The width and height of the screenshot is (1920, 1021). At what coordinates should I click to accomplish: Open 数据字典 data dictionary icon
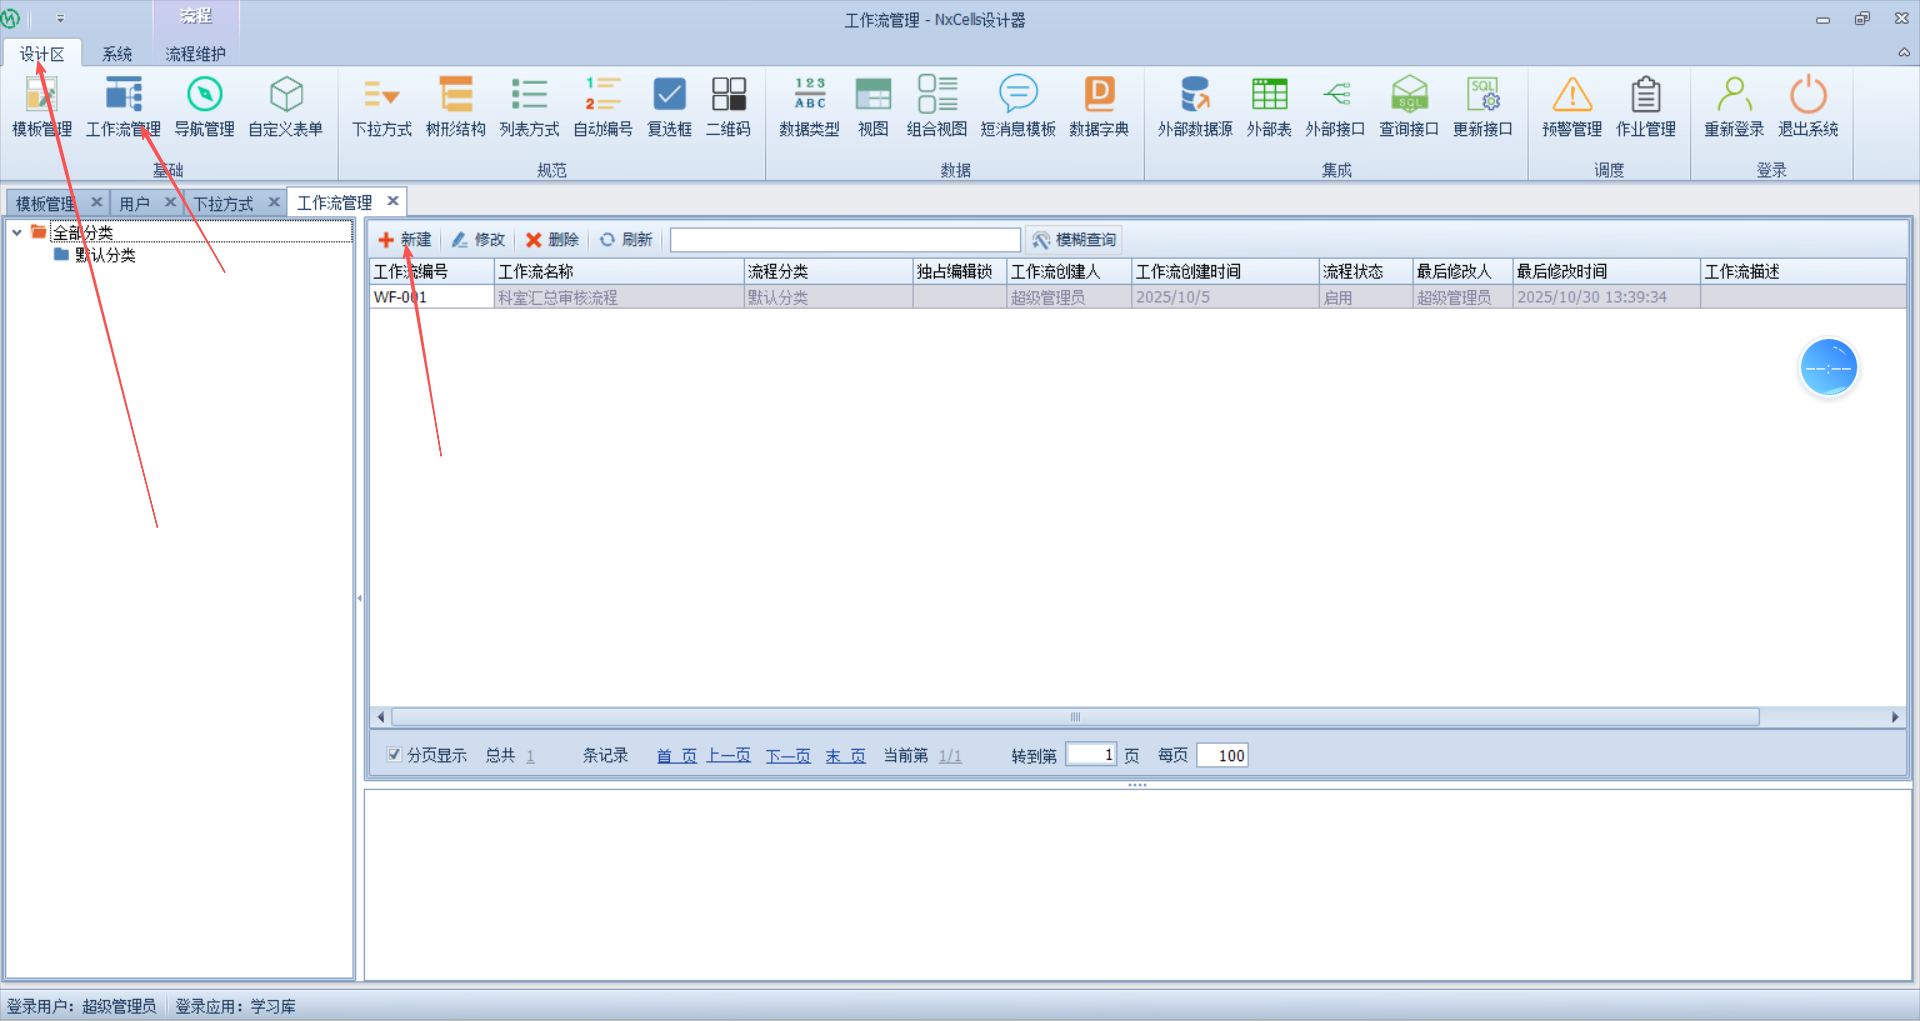click(x=1098, y=96)
